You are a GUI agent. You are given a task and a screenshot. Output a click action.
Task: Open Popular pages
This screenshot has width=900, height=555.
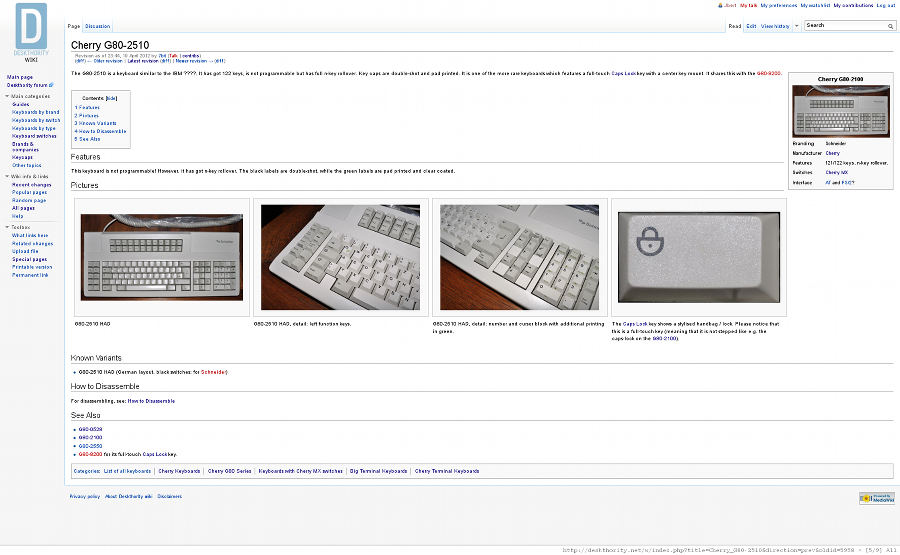click(29, 192)
